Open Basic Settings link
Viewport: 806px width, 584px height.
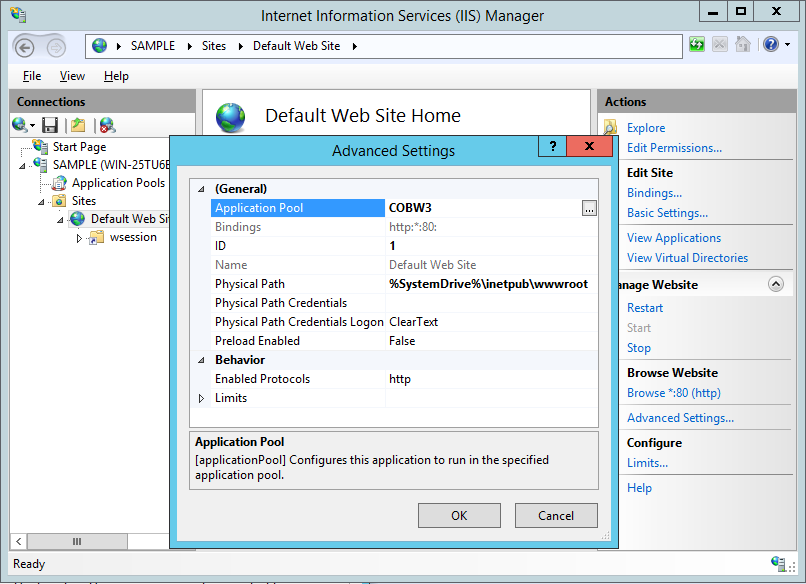tap(667, 213)
